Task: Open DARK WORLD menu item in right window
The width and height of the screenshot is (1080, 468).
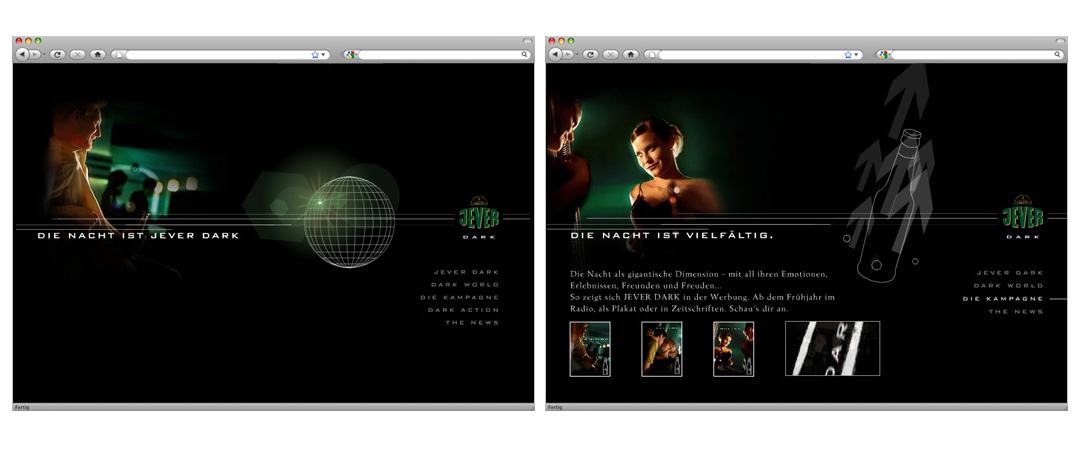Action: pyautogui.click(x=1009, y=285)
